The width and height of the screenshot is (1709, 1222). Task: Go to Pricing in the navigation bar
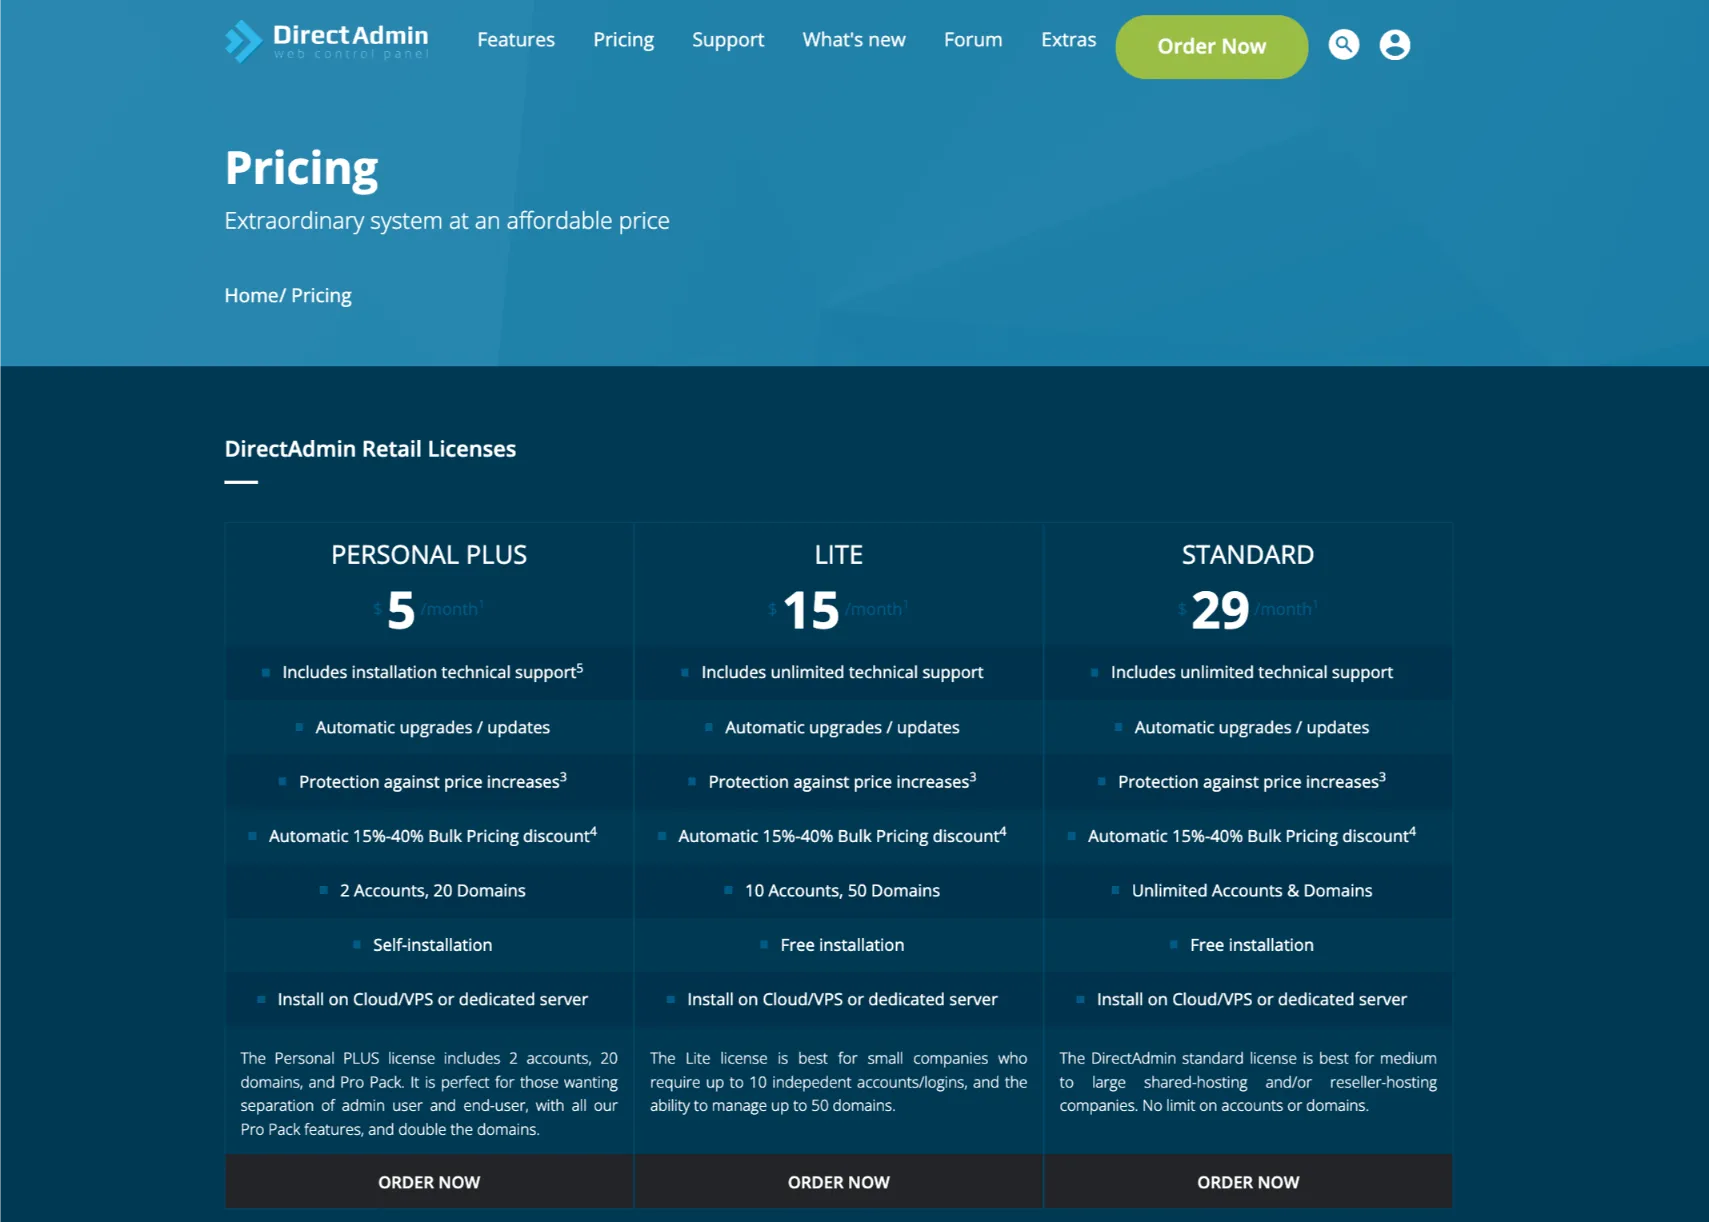point(623,40)
